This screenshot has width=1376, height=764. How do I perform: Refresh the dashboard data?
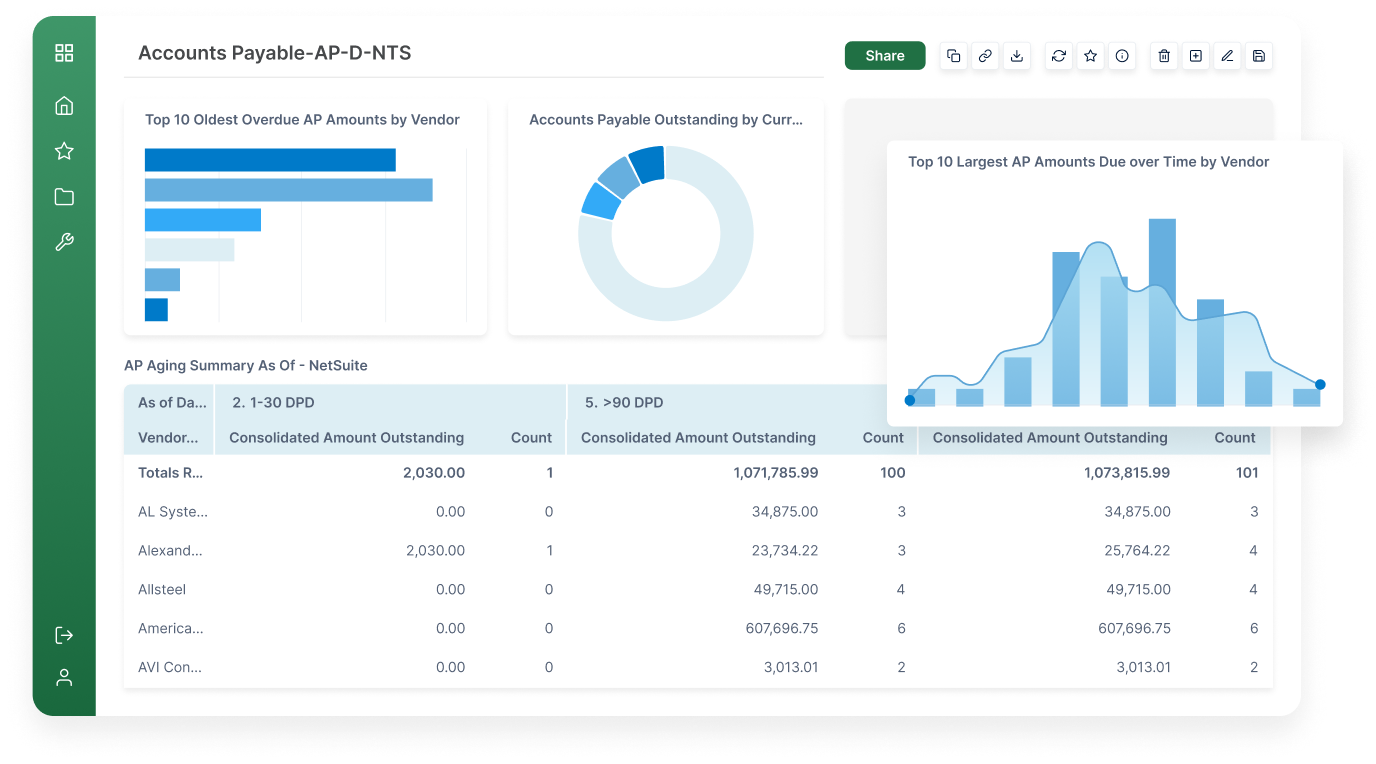tap(1059, 56)
